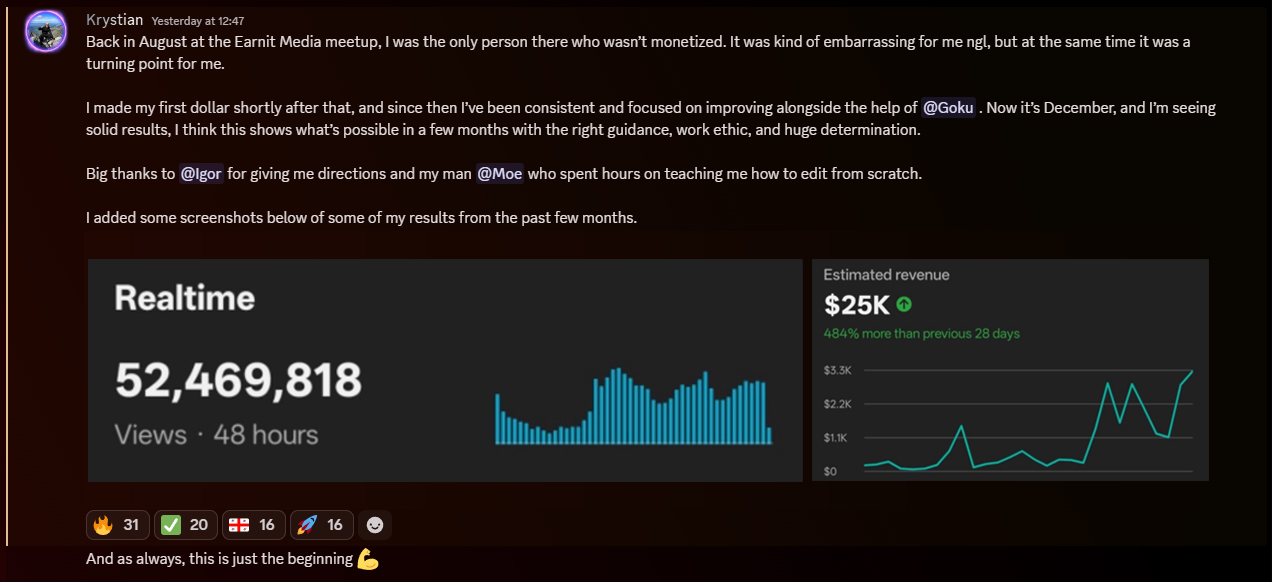Open the @Moe mention
The height and width of the screenshot is (582, 1272).
(499, 174)
